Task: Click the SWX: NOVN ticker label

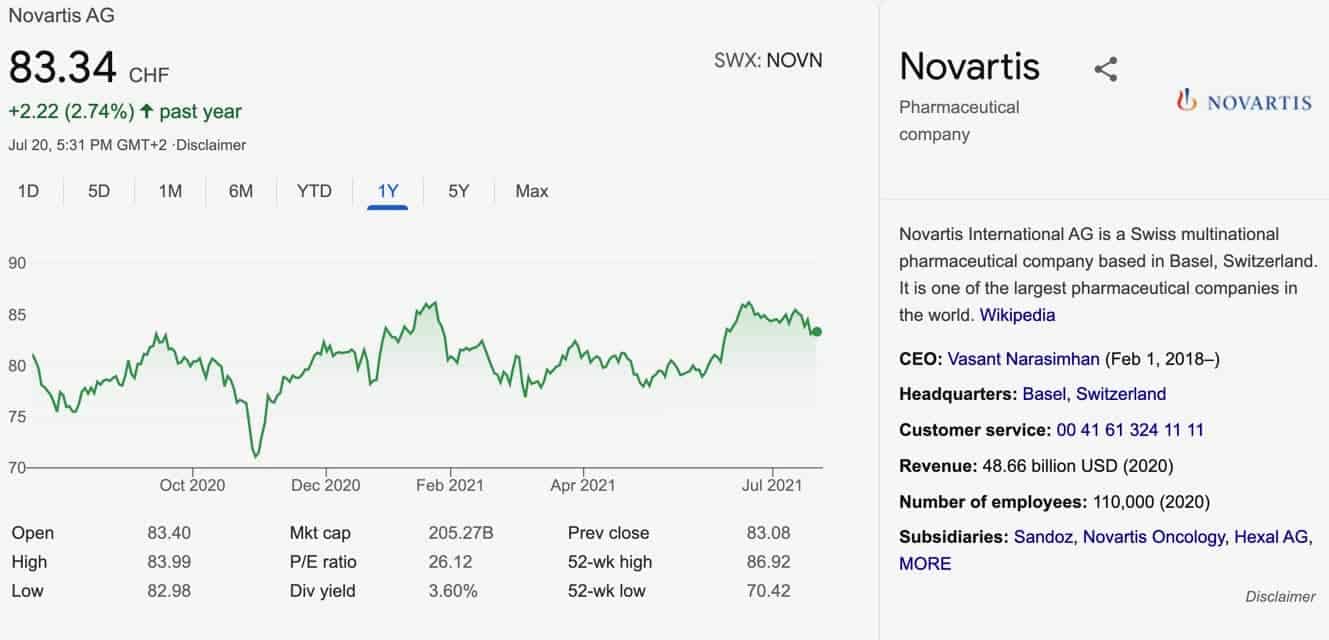Action: pos(768,60)
